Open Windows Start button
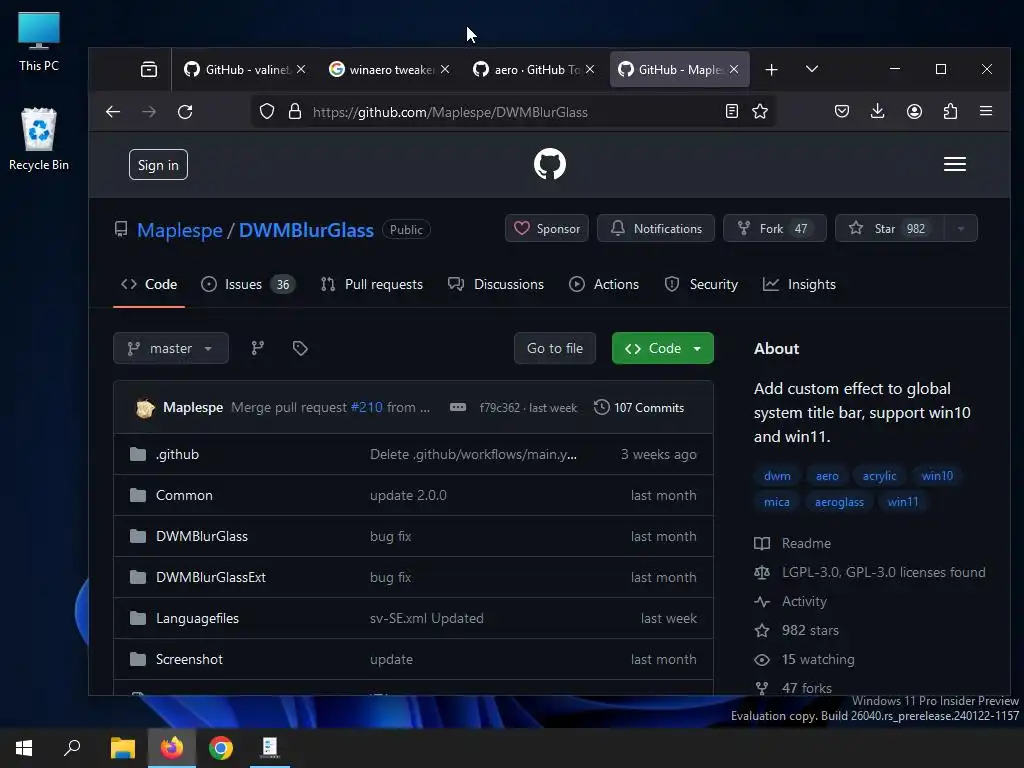 click(x=24, y=748)
